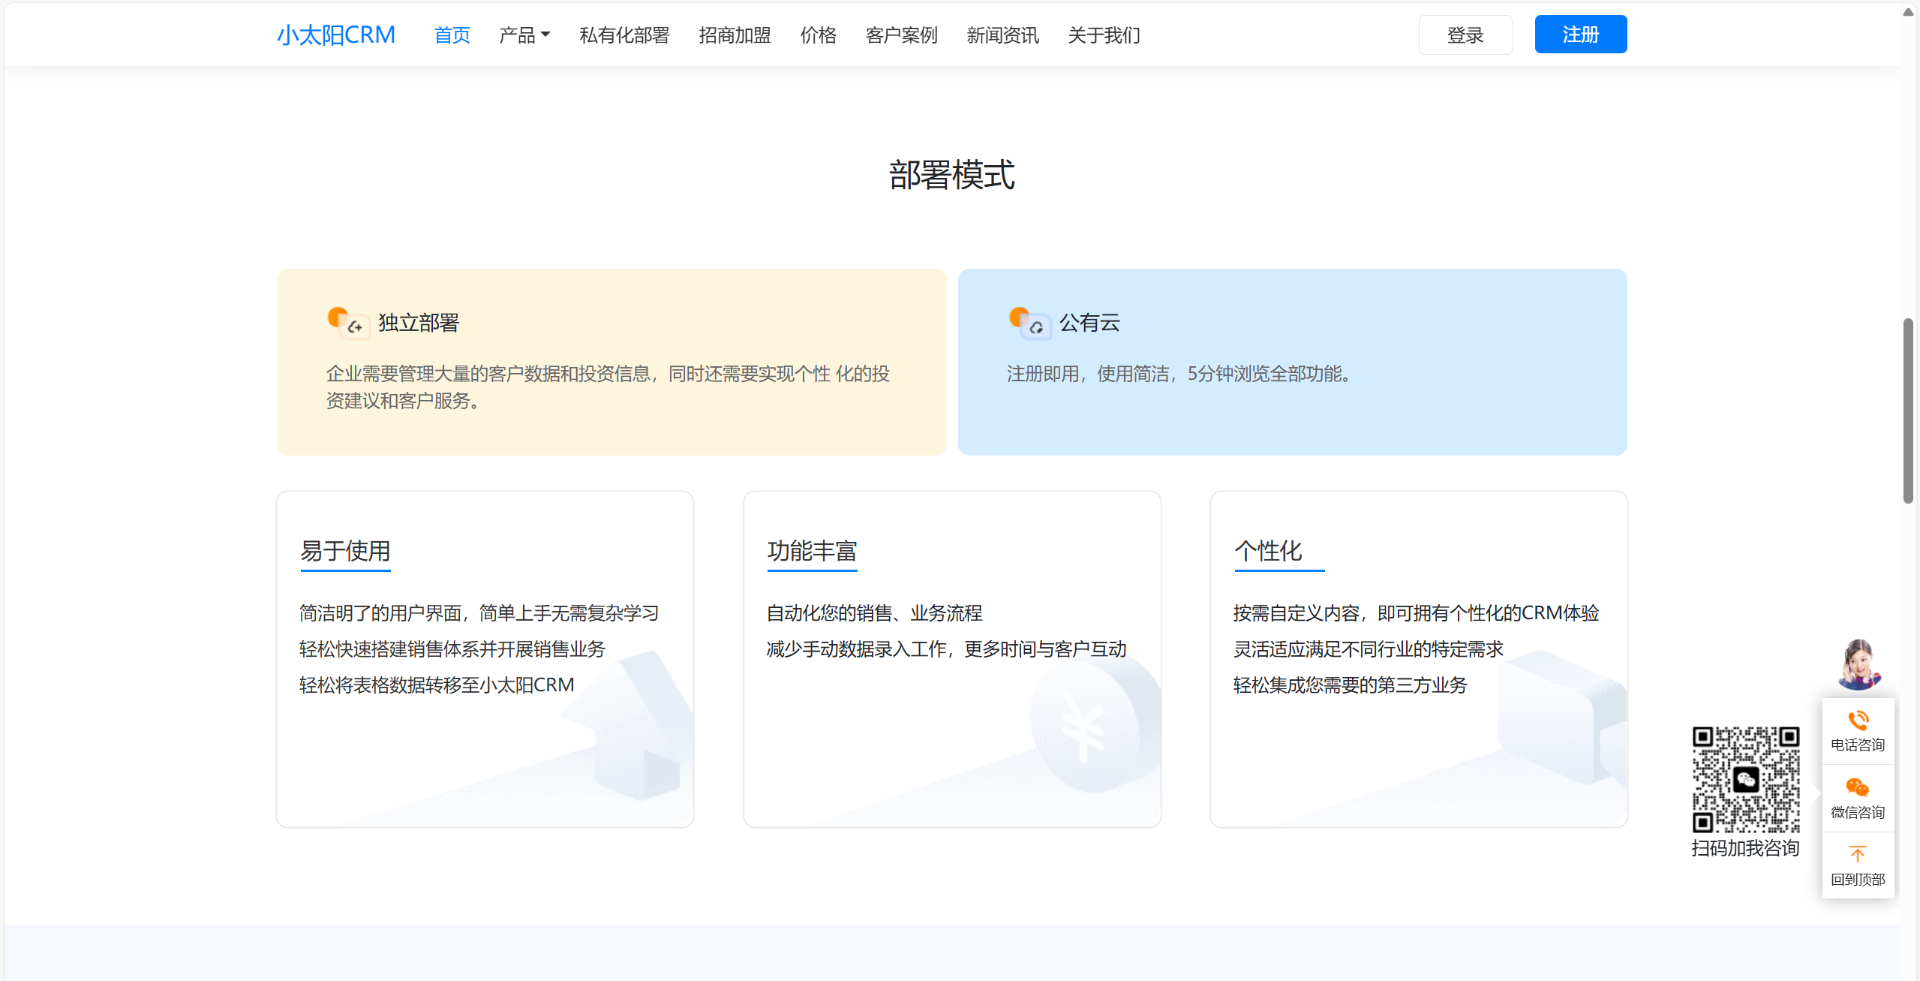
Task: Navigate to the 价格 page
Action: coord(818,35)
